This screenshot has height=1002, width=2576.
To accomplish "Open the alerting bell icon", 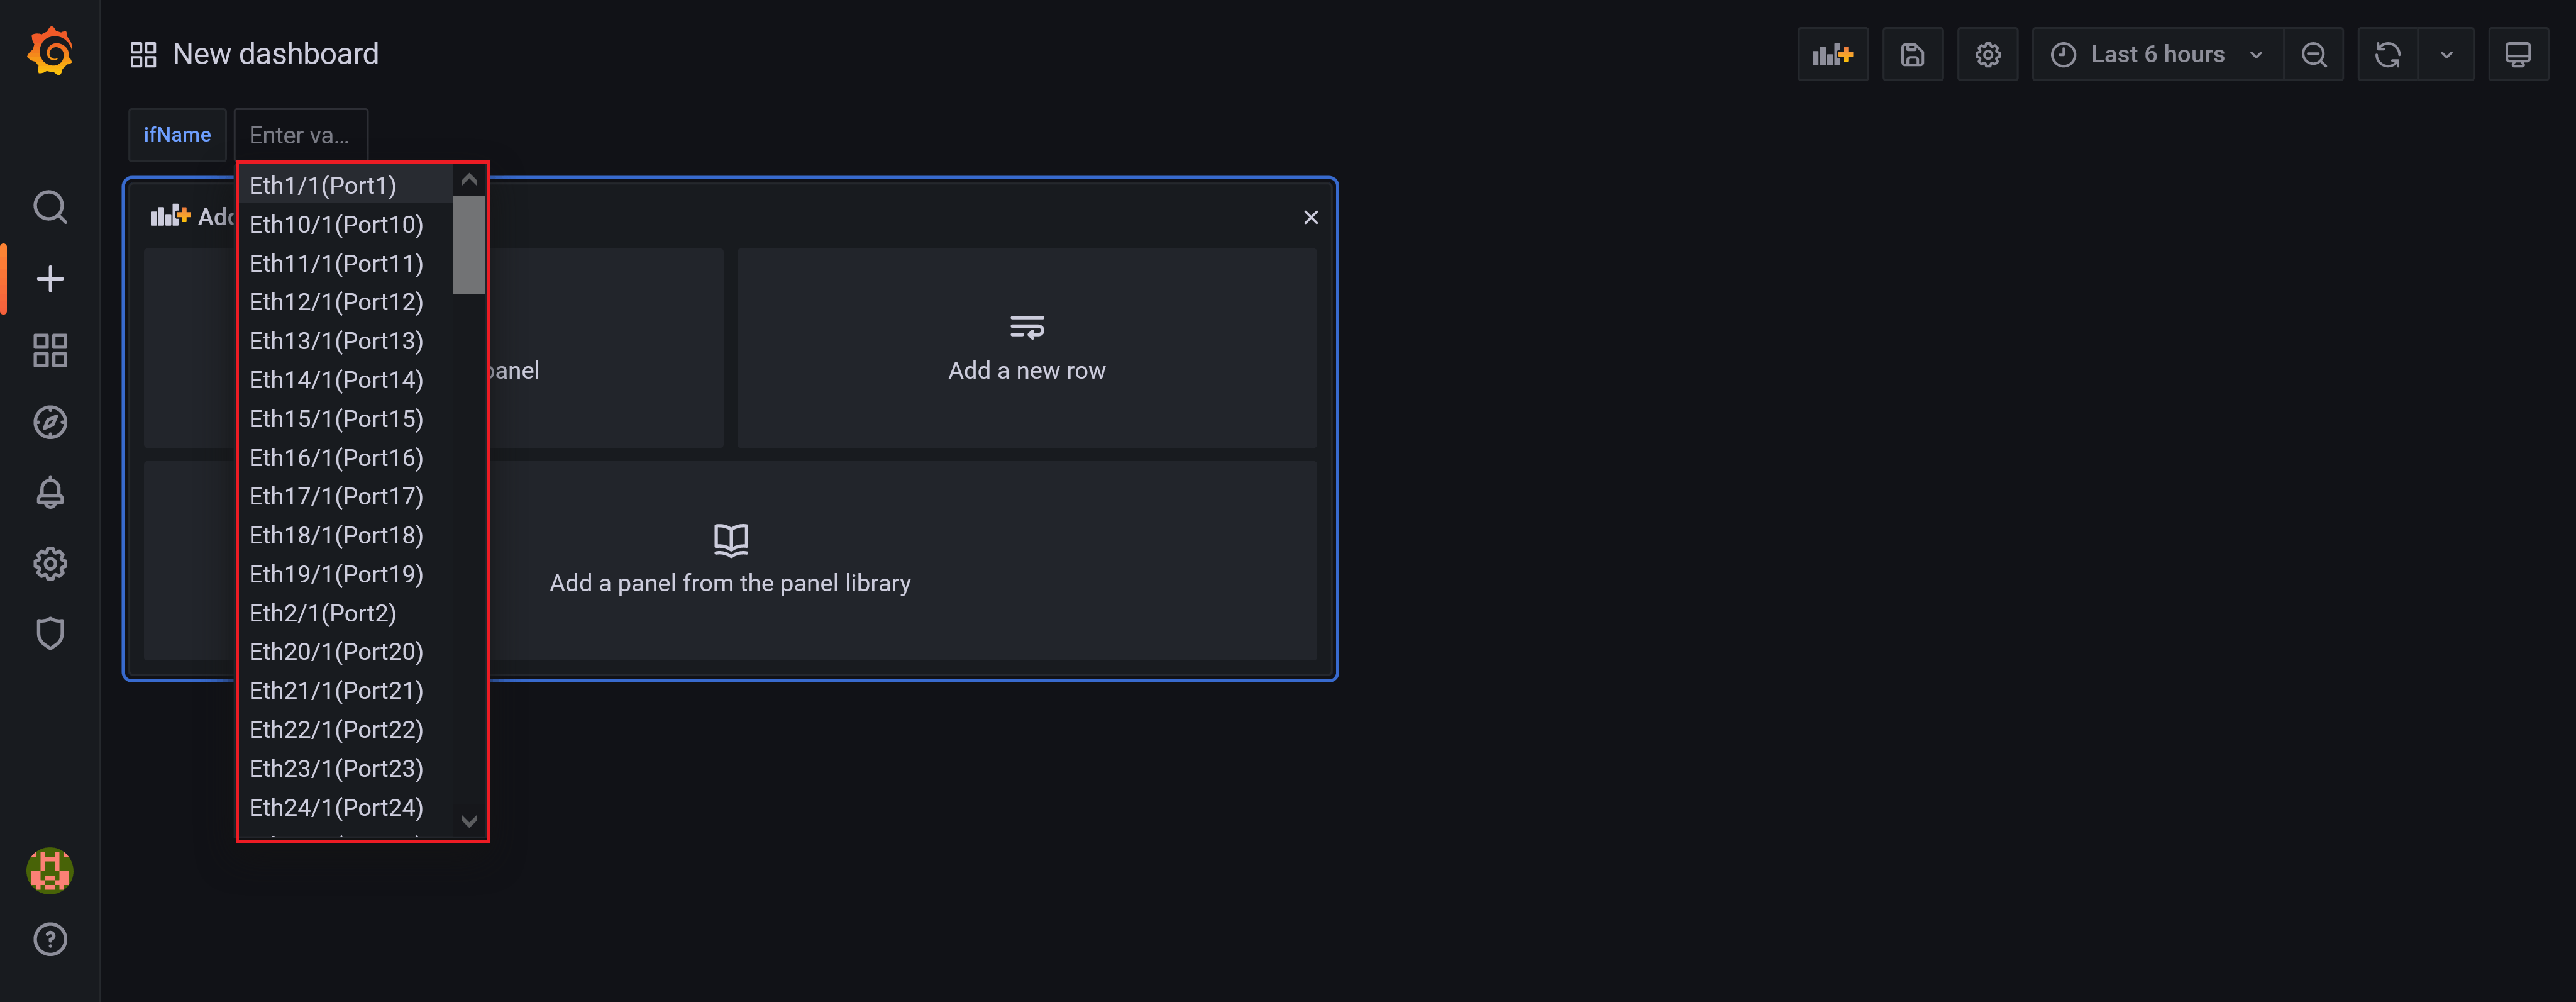I will [x=49, y=493].
